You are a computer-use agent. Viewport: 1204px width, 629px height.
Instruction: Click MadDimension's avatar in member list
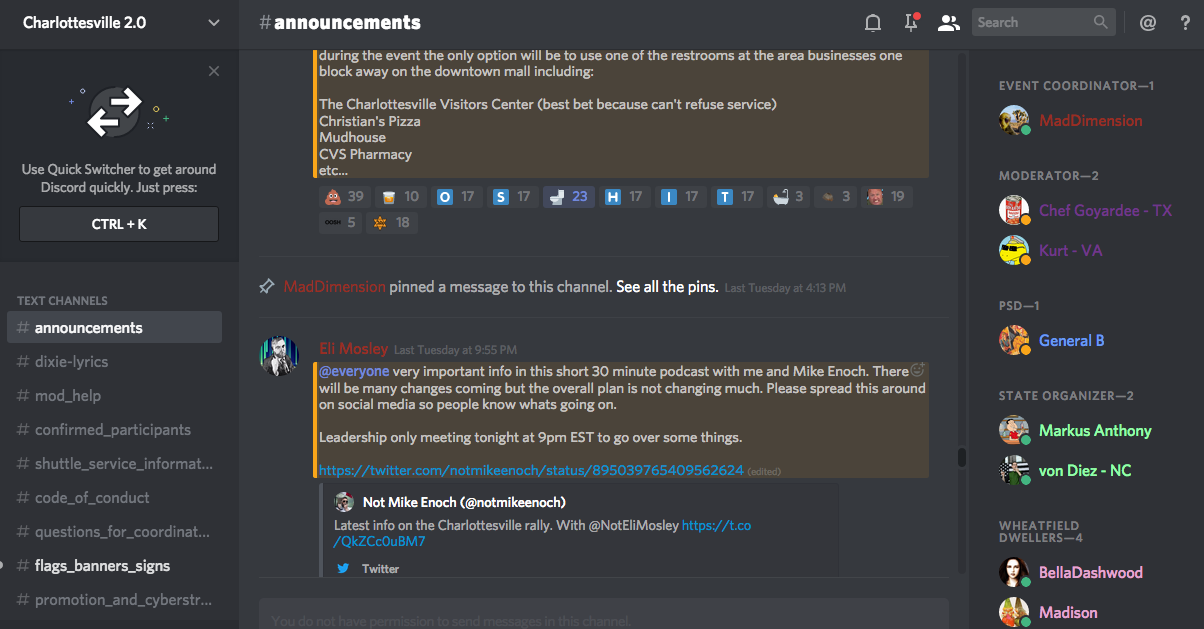click(x=1014, y=120)
